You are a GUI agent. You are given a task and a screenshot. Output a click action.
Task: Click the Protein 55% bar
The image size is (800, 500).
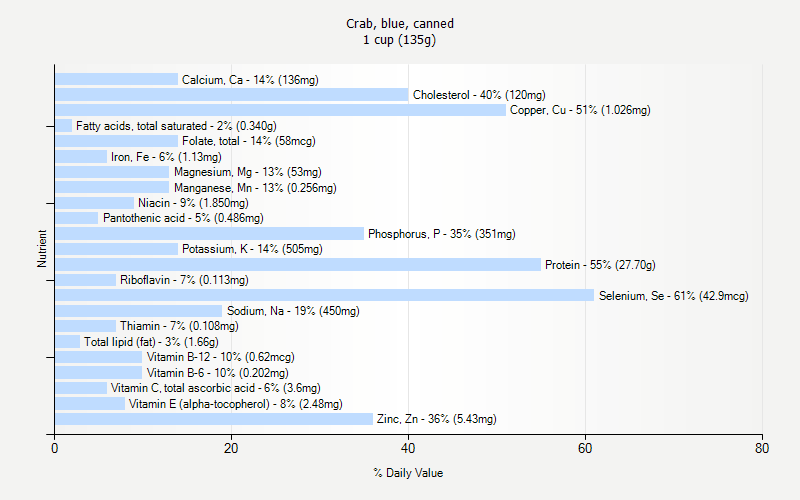(x=298, y=264)
